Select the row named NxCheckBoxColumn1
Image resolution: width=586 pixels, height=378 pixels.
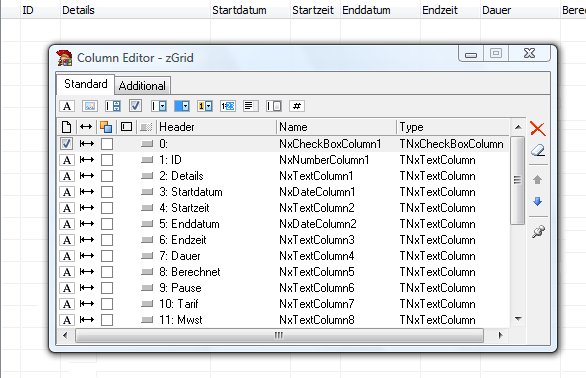point(283,144)
